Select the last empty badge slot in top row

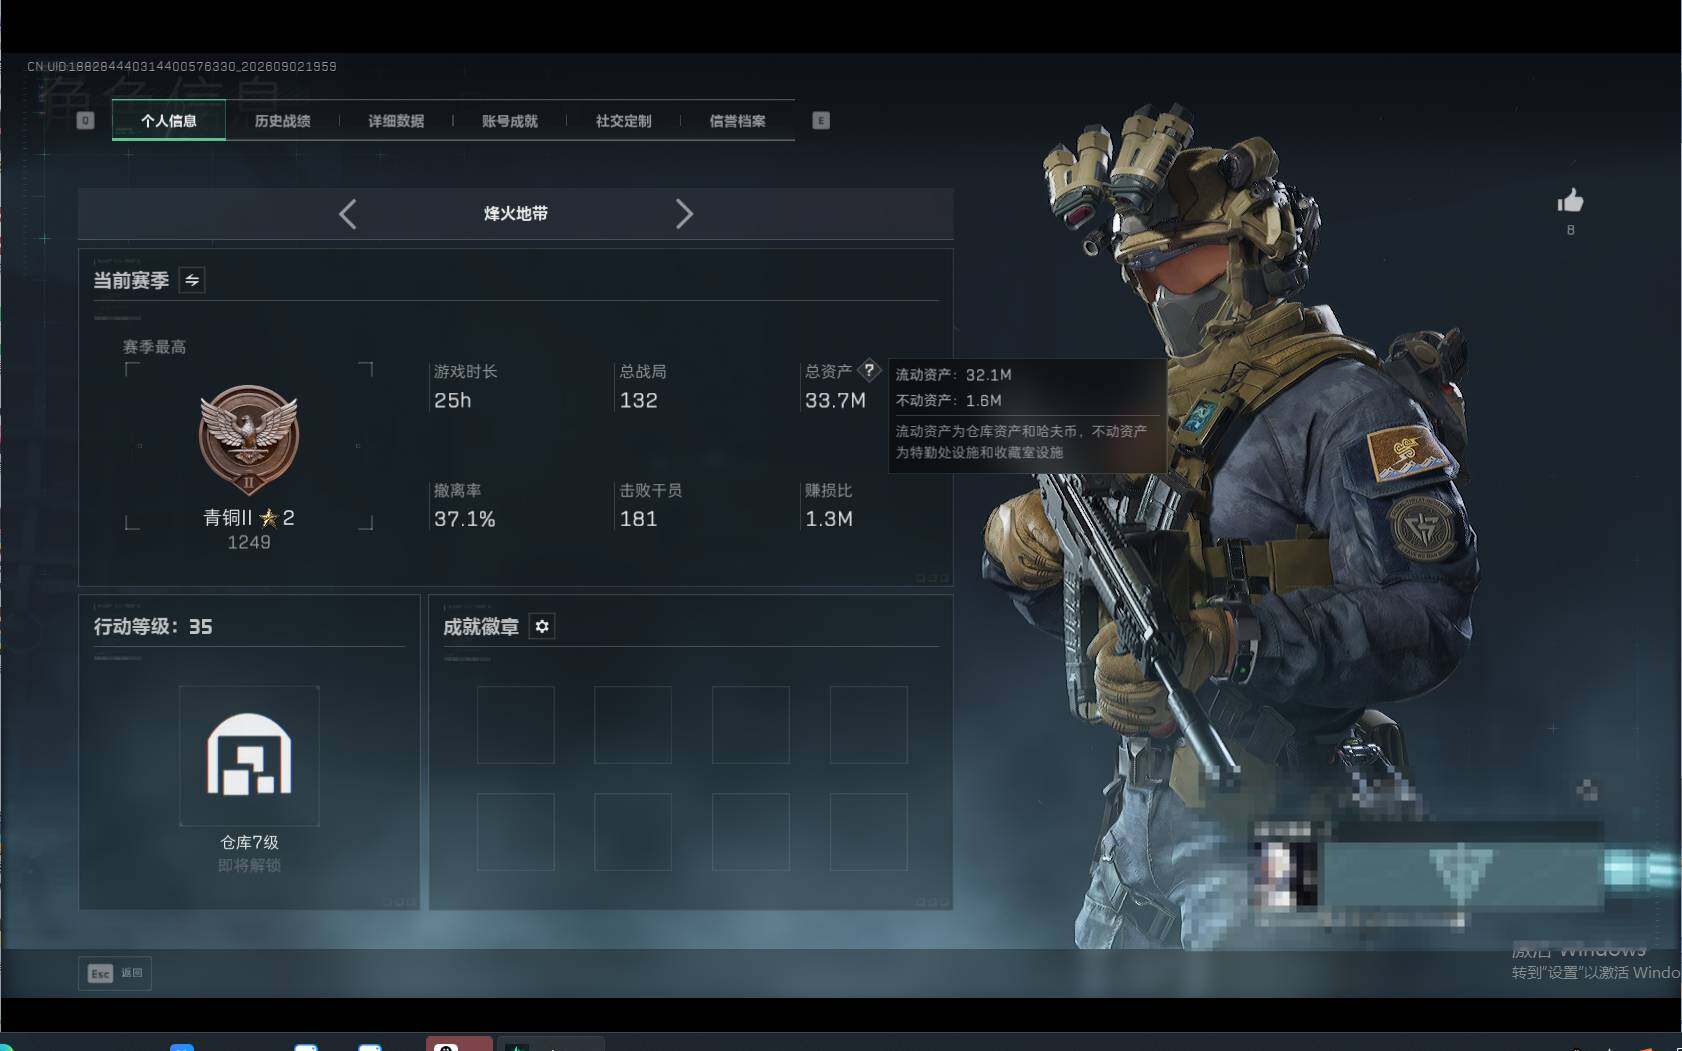(869, 725)
